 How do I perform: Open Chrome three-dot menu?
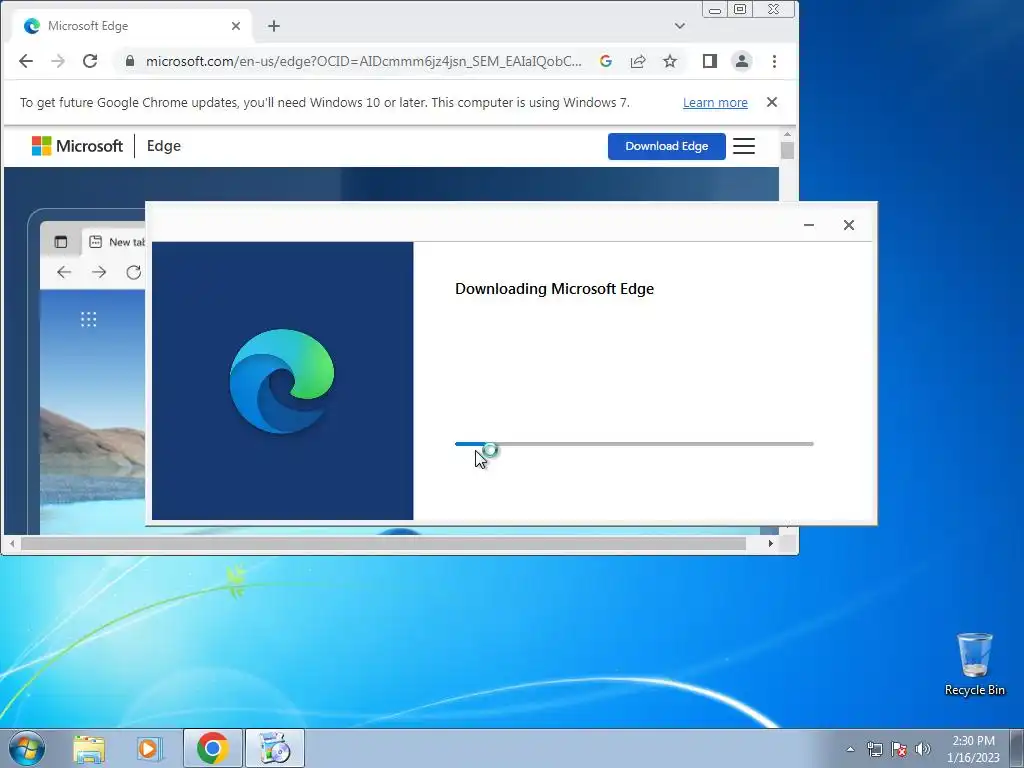coord(775,61)
